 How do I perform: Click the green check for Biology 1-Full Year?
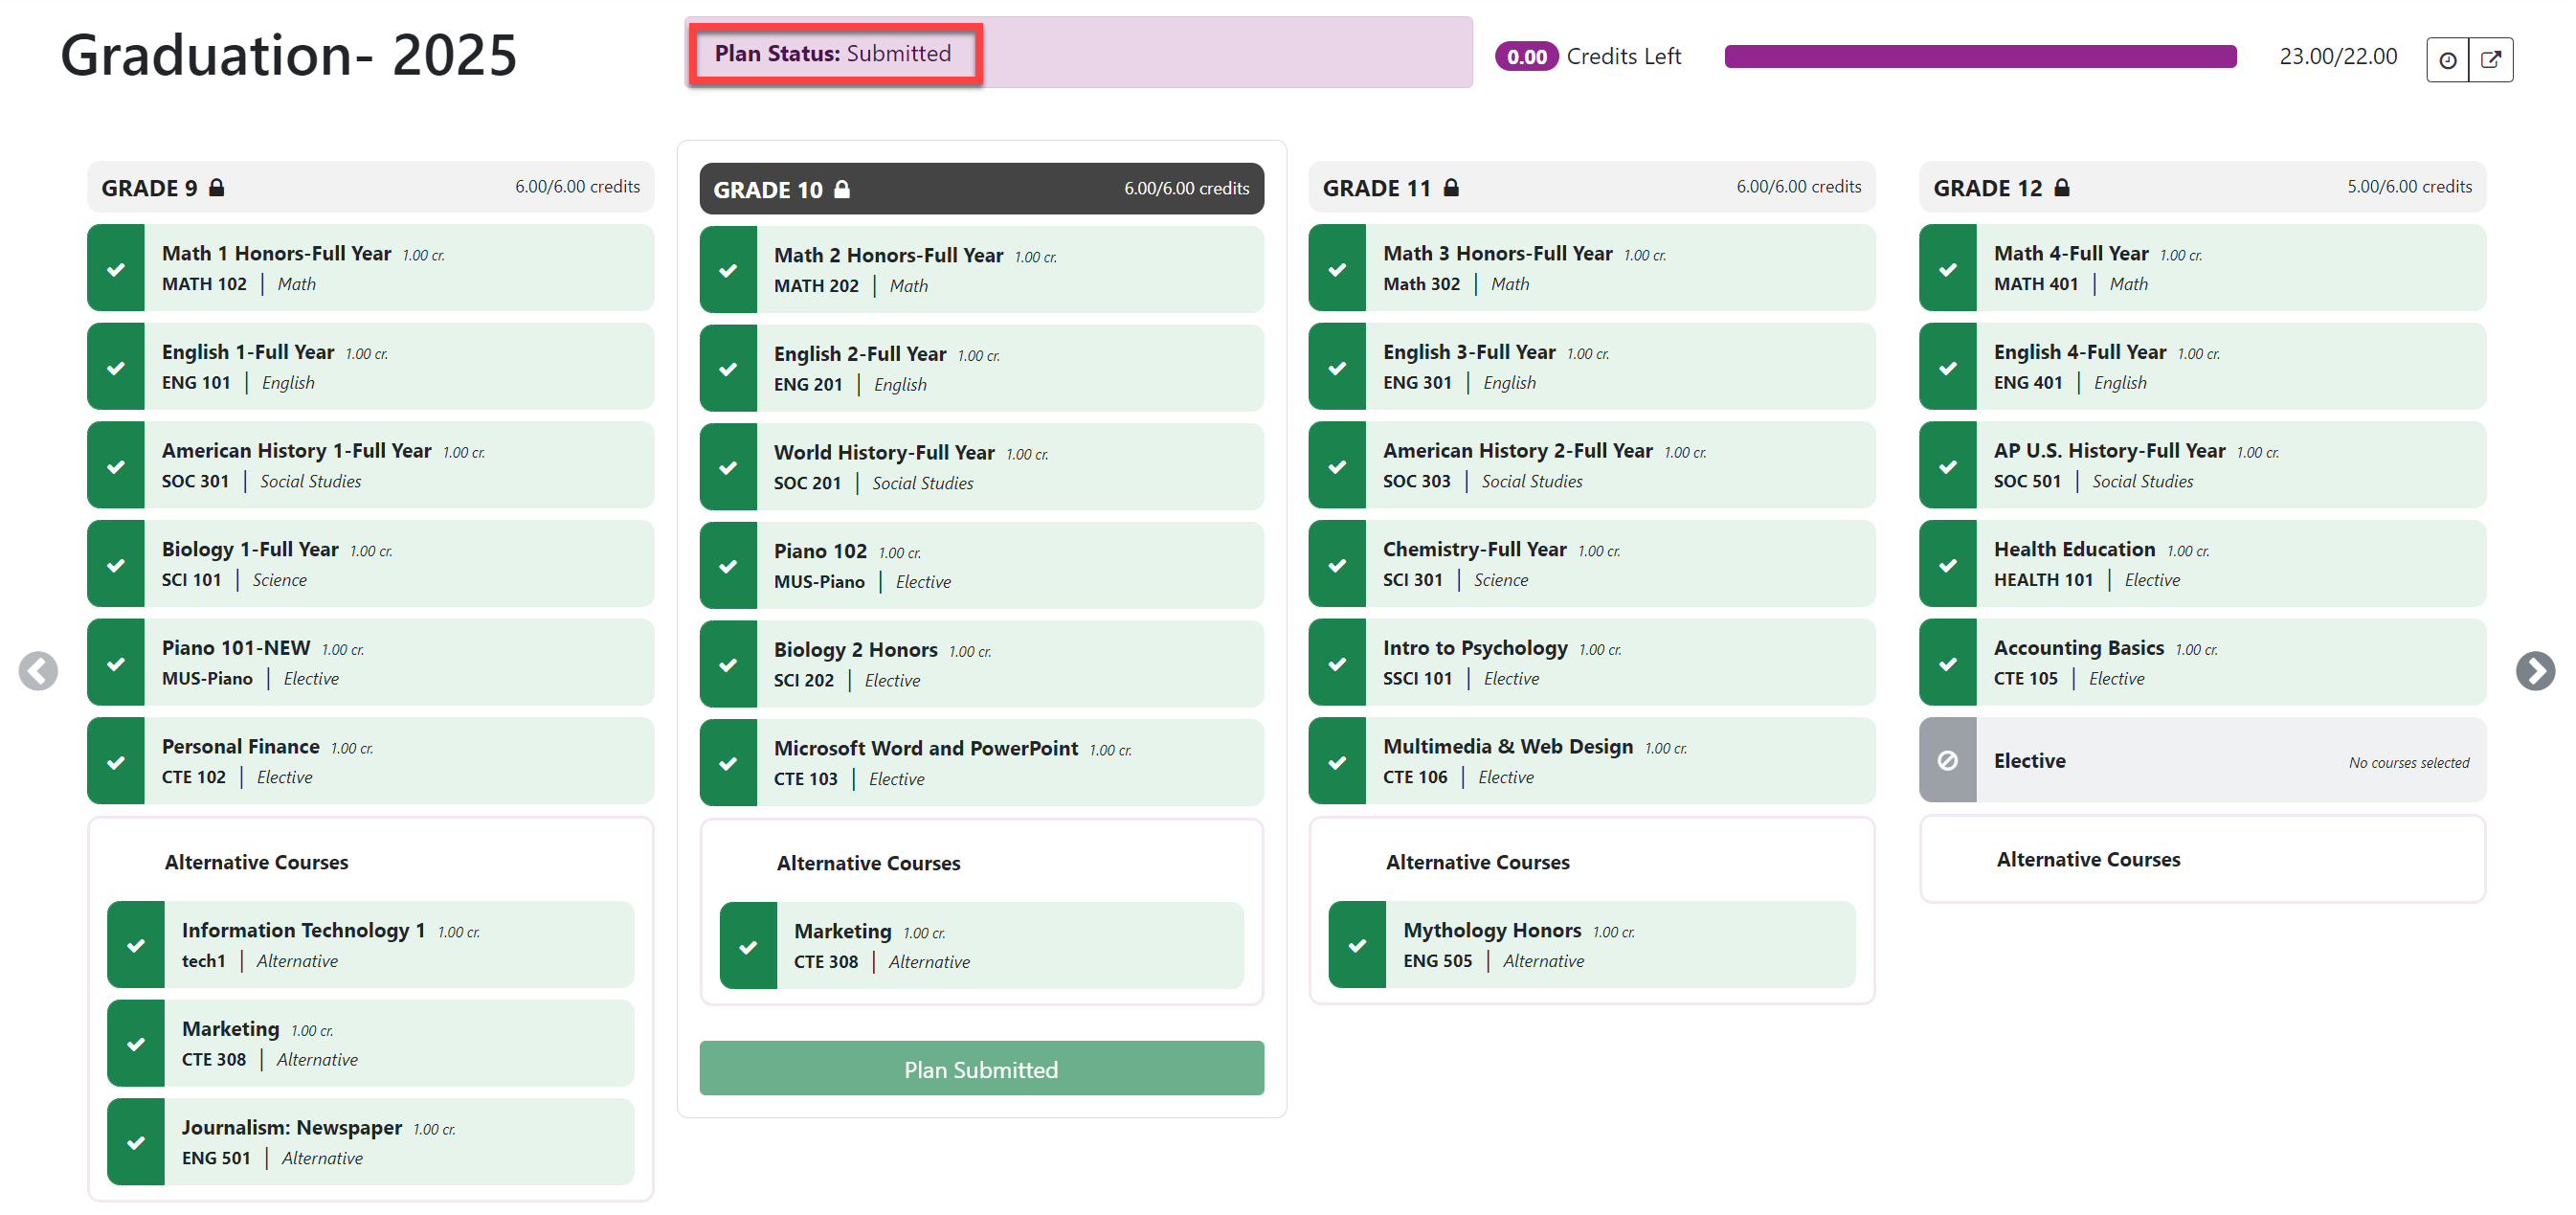click(x=116, y=564)
